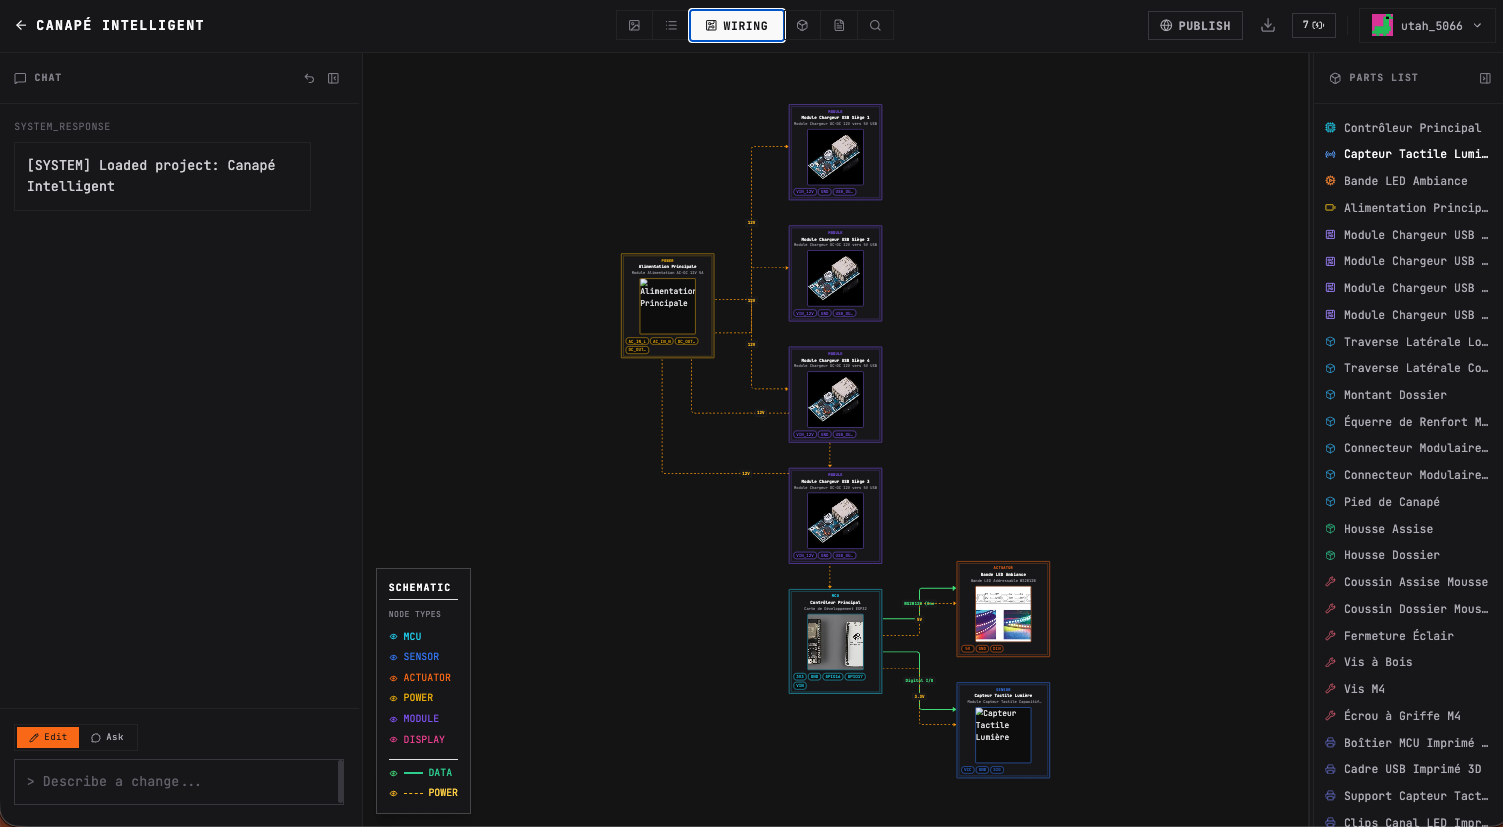Open the utah_5066 account dropdown
This screenshot has width=1503, height=827.
click(1426, 26)
